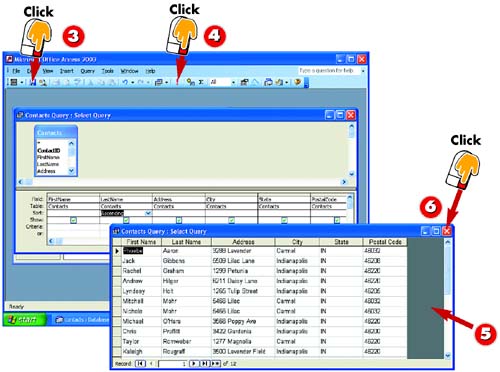Open the File menu

tap(16, 71)
